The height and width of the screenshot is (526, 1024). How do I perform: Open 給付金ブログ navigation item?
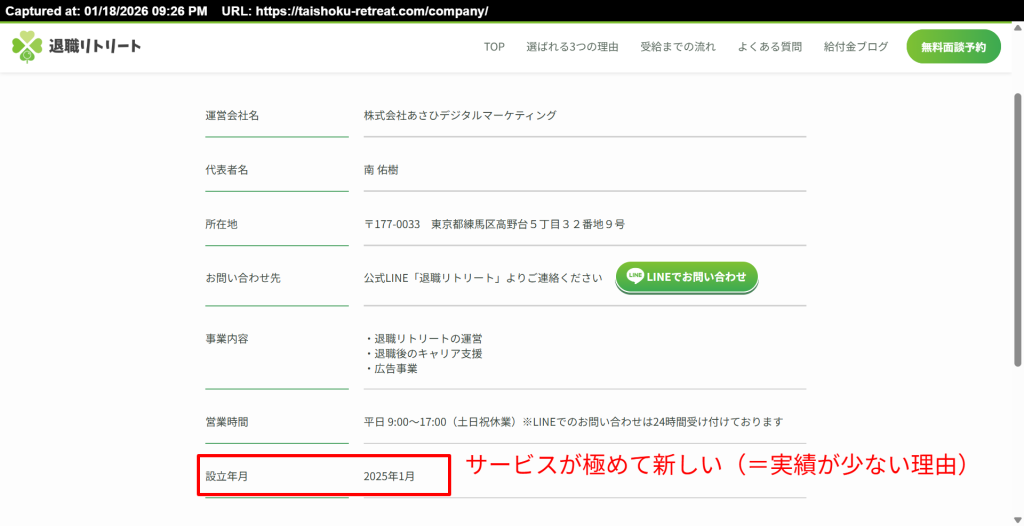(x=856, y=47)
